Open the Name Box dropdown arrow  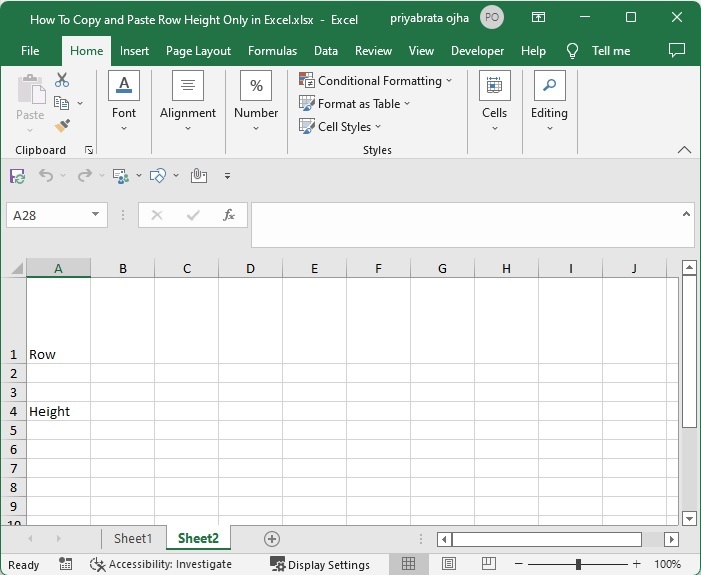pyautogui.click(x=96, y=215)
